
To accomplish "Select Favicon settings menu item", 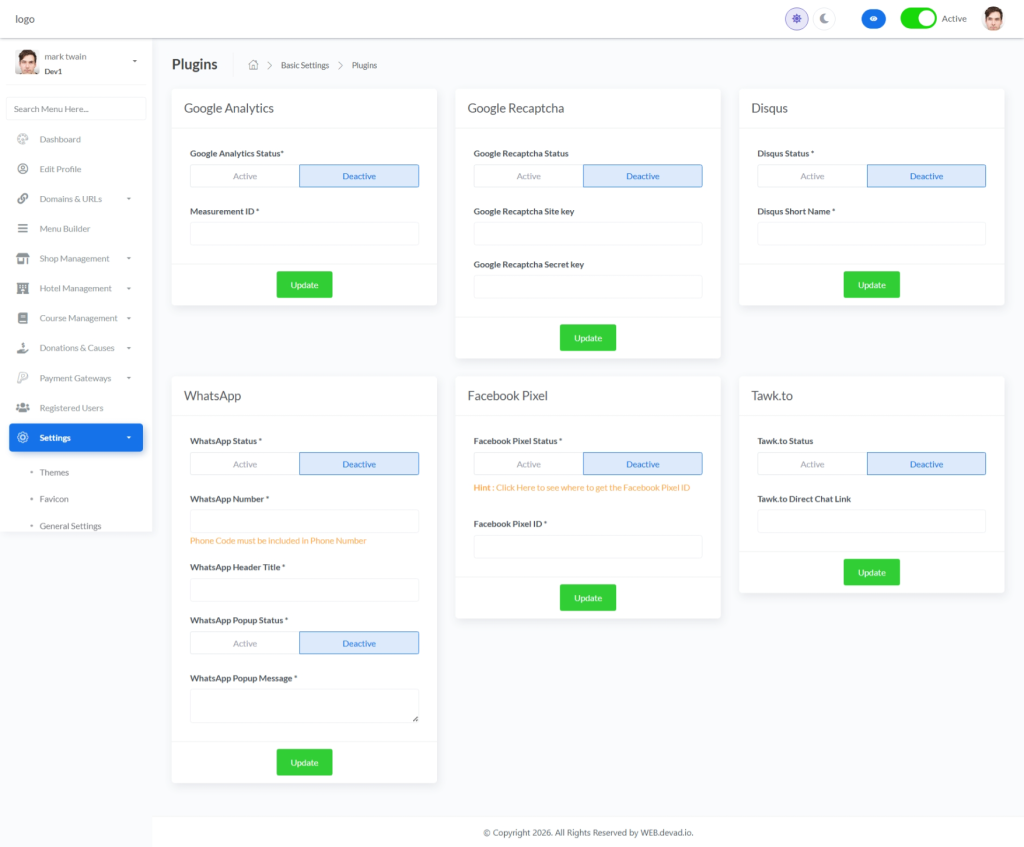I will click(x=54, y=498).
